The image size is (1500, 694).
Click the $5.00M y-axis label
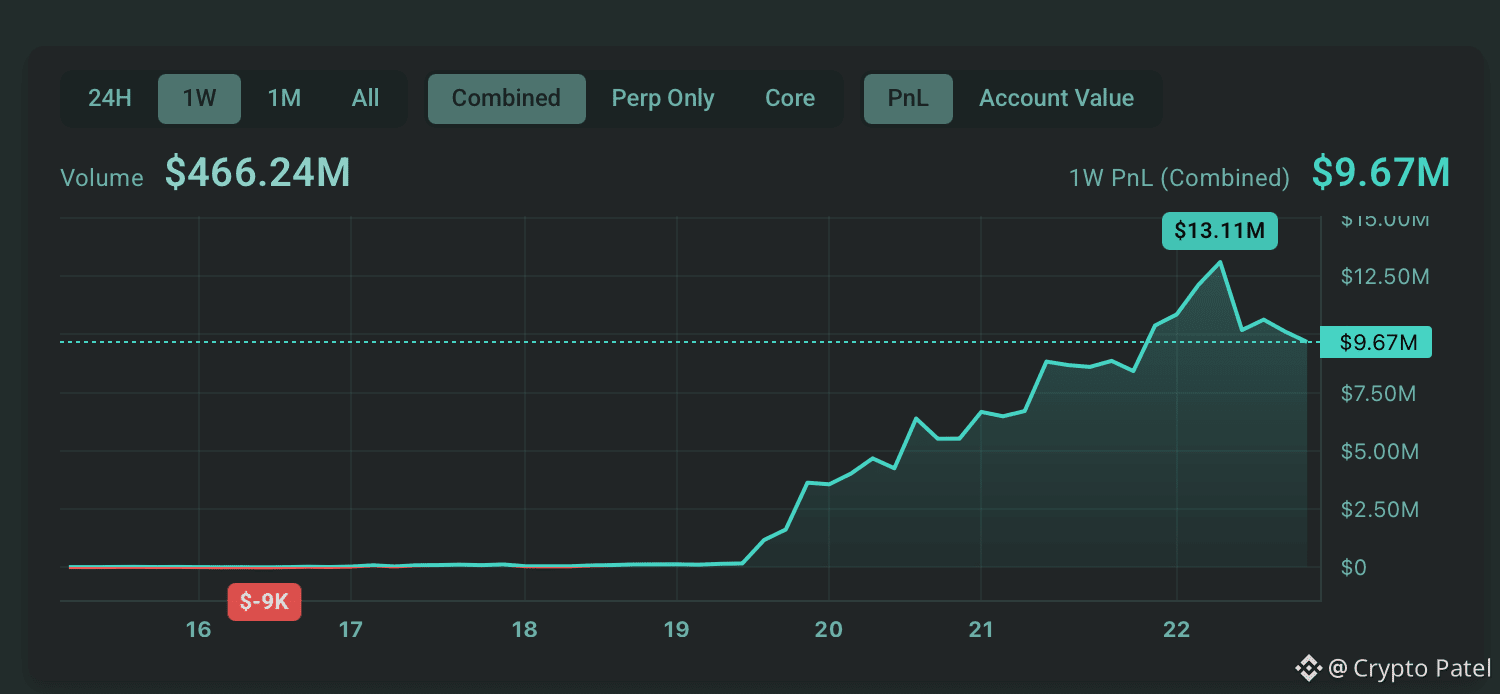(1380, 452)
